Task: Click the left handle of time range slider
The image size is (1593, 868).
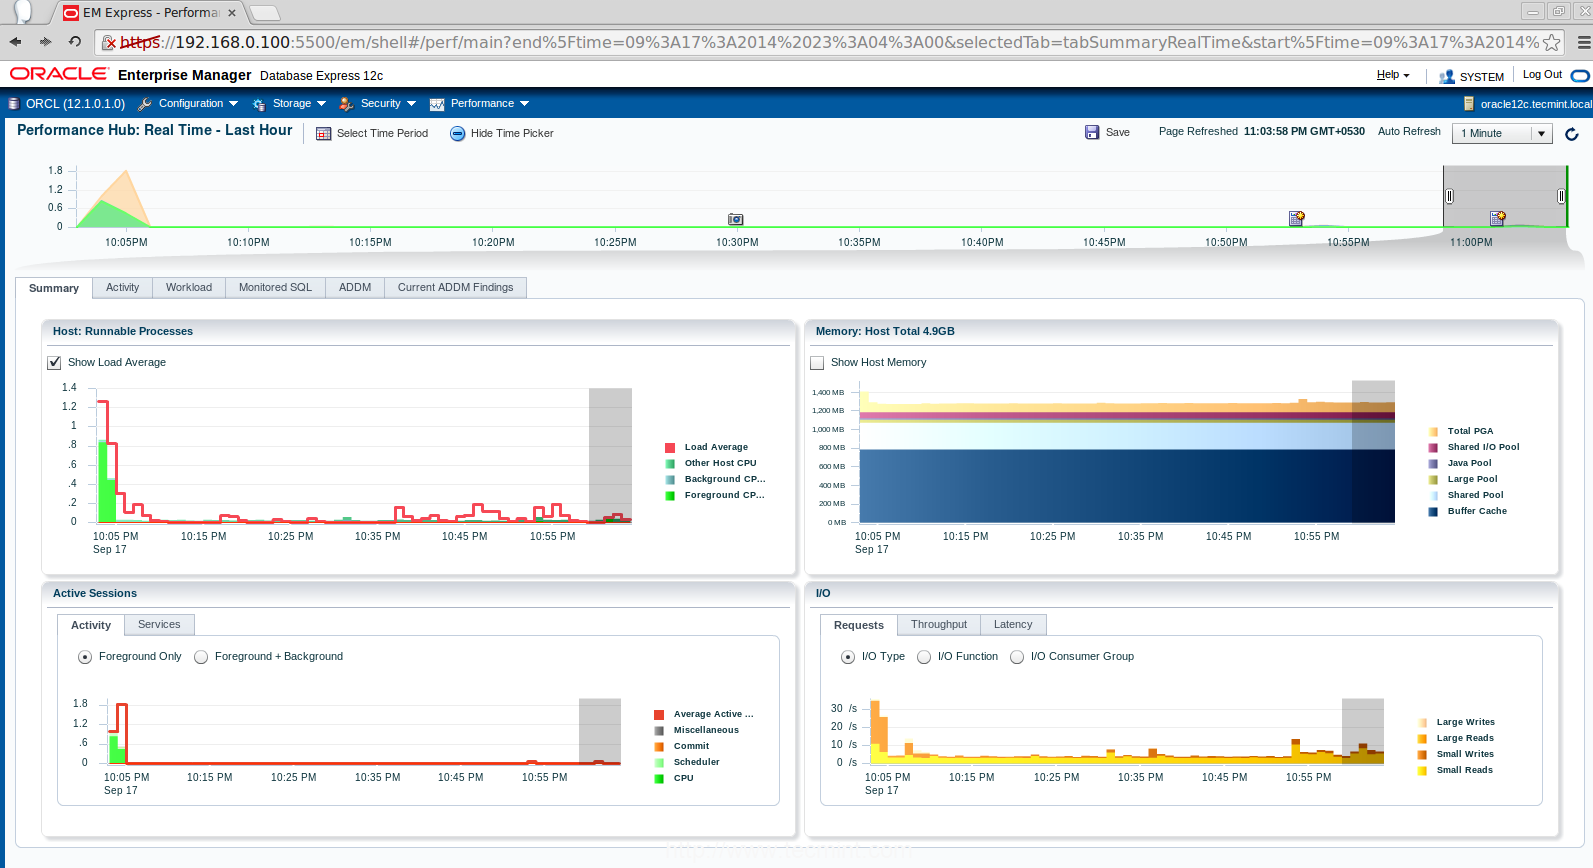Action: [x=1449, y=196]
